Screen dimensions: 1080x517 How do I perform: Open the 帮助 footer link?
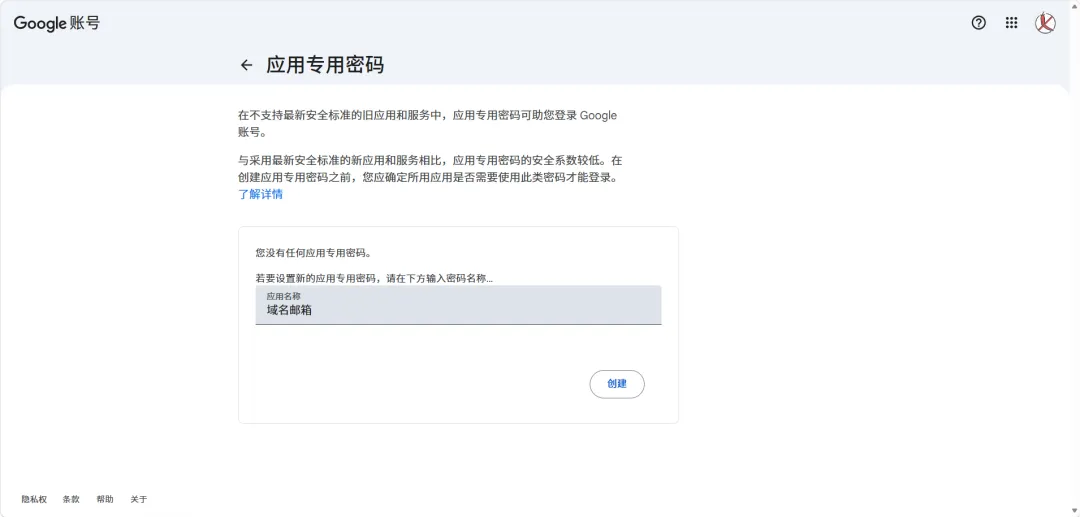(x=105, y=499)
